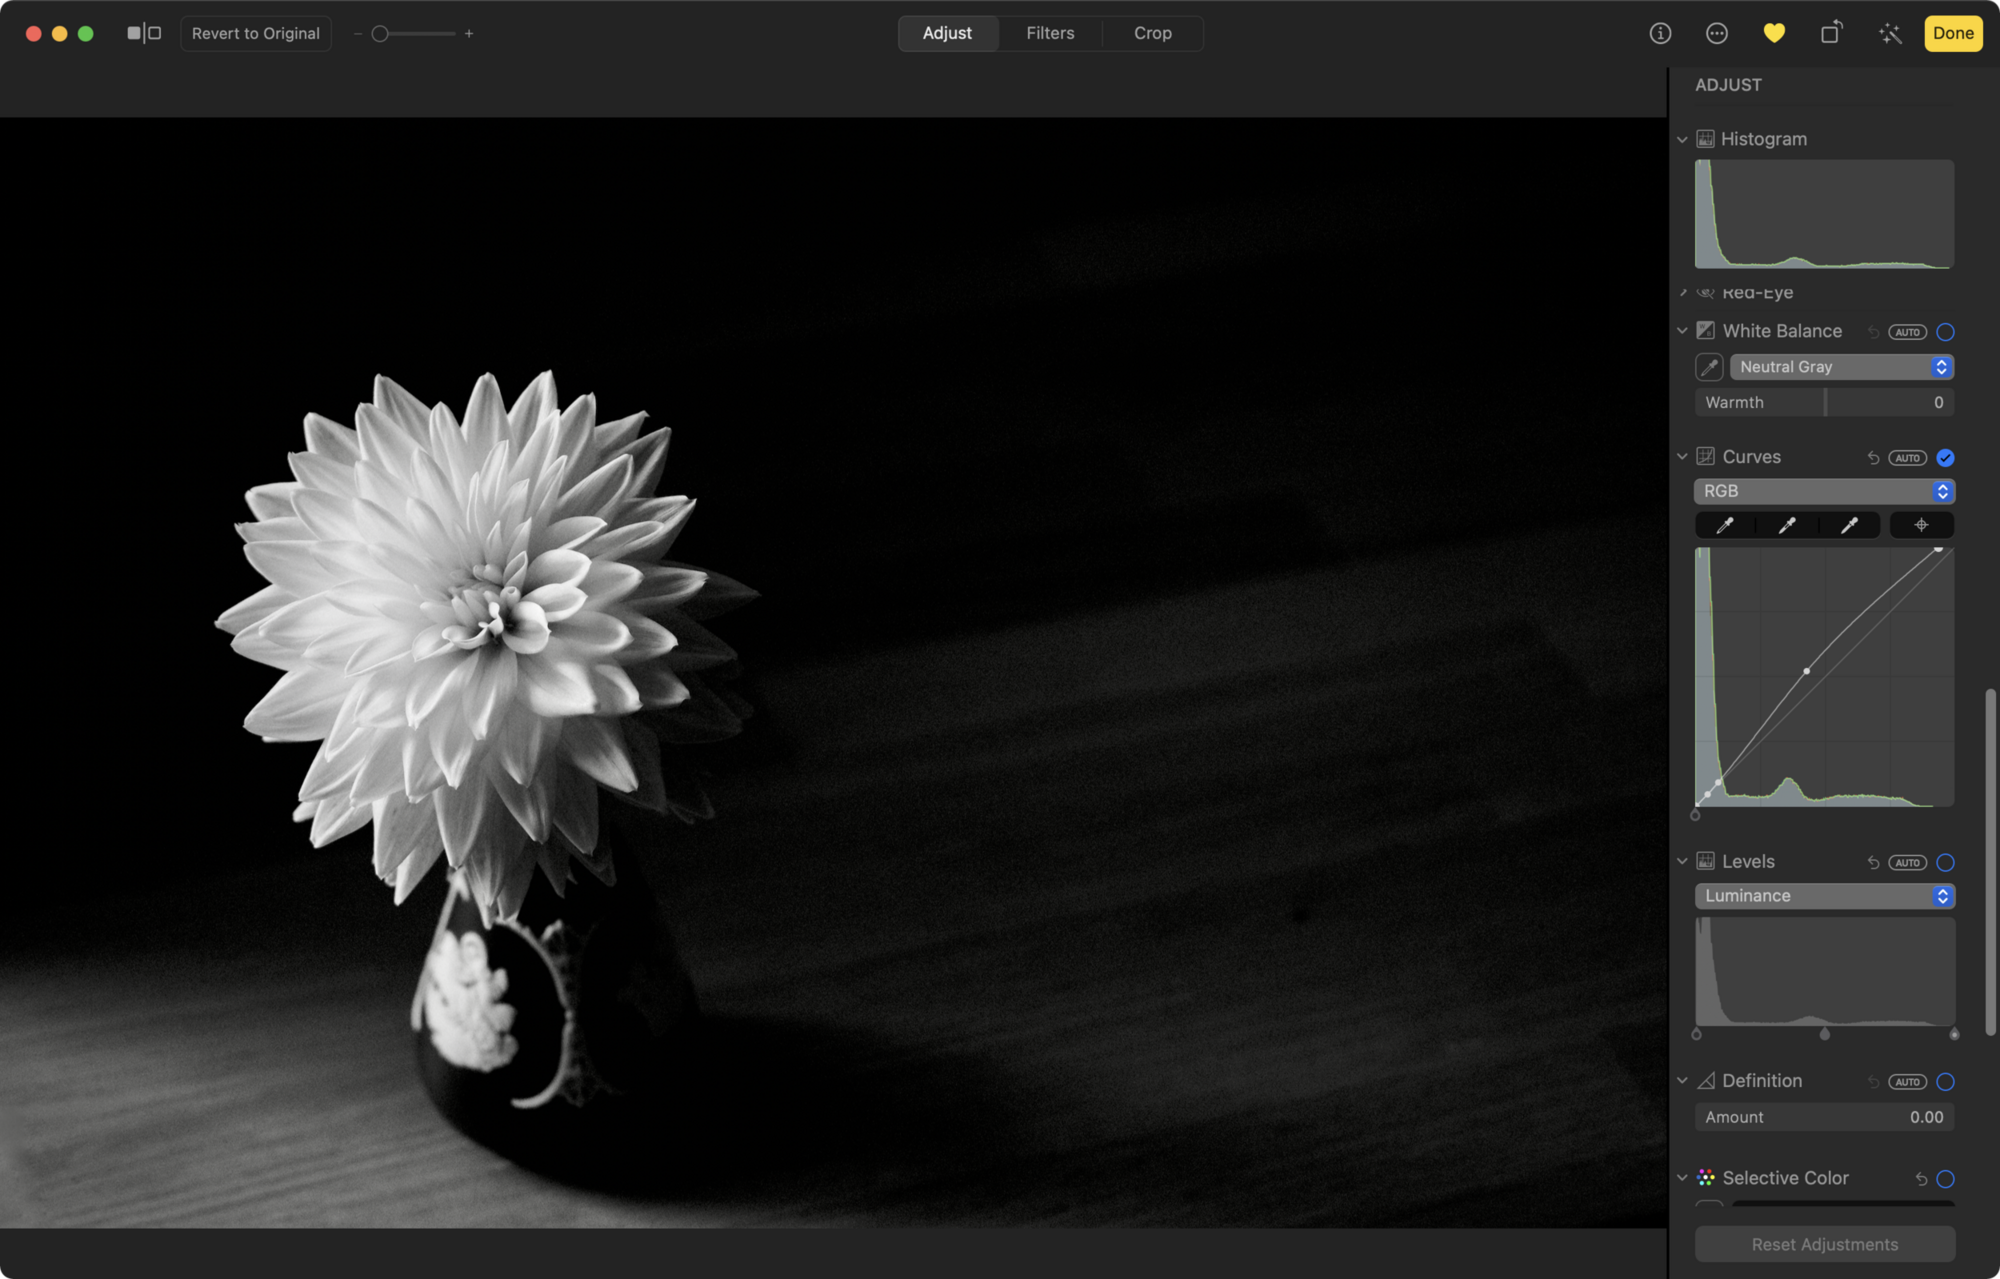Select the Curves white point eyedropper

(1849, 525)
